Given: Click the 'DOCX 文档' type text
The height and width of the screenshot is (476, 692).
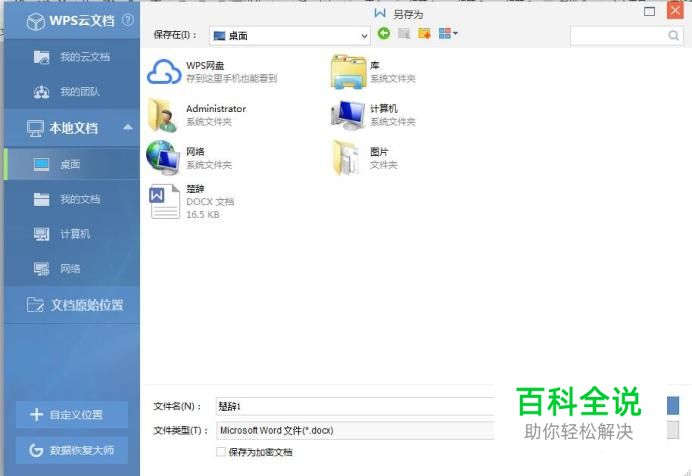Looking at the screenshot, I should pyautogui.click(x=210, y=202).
